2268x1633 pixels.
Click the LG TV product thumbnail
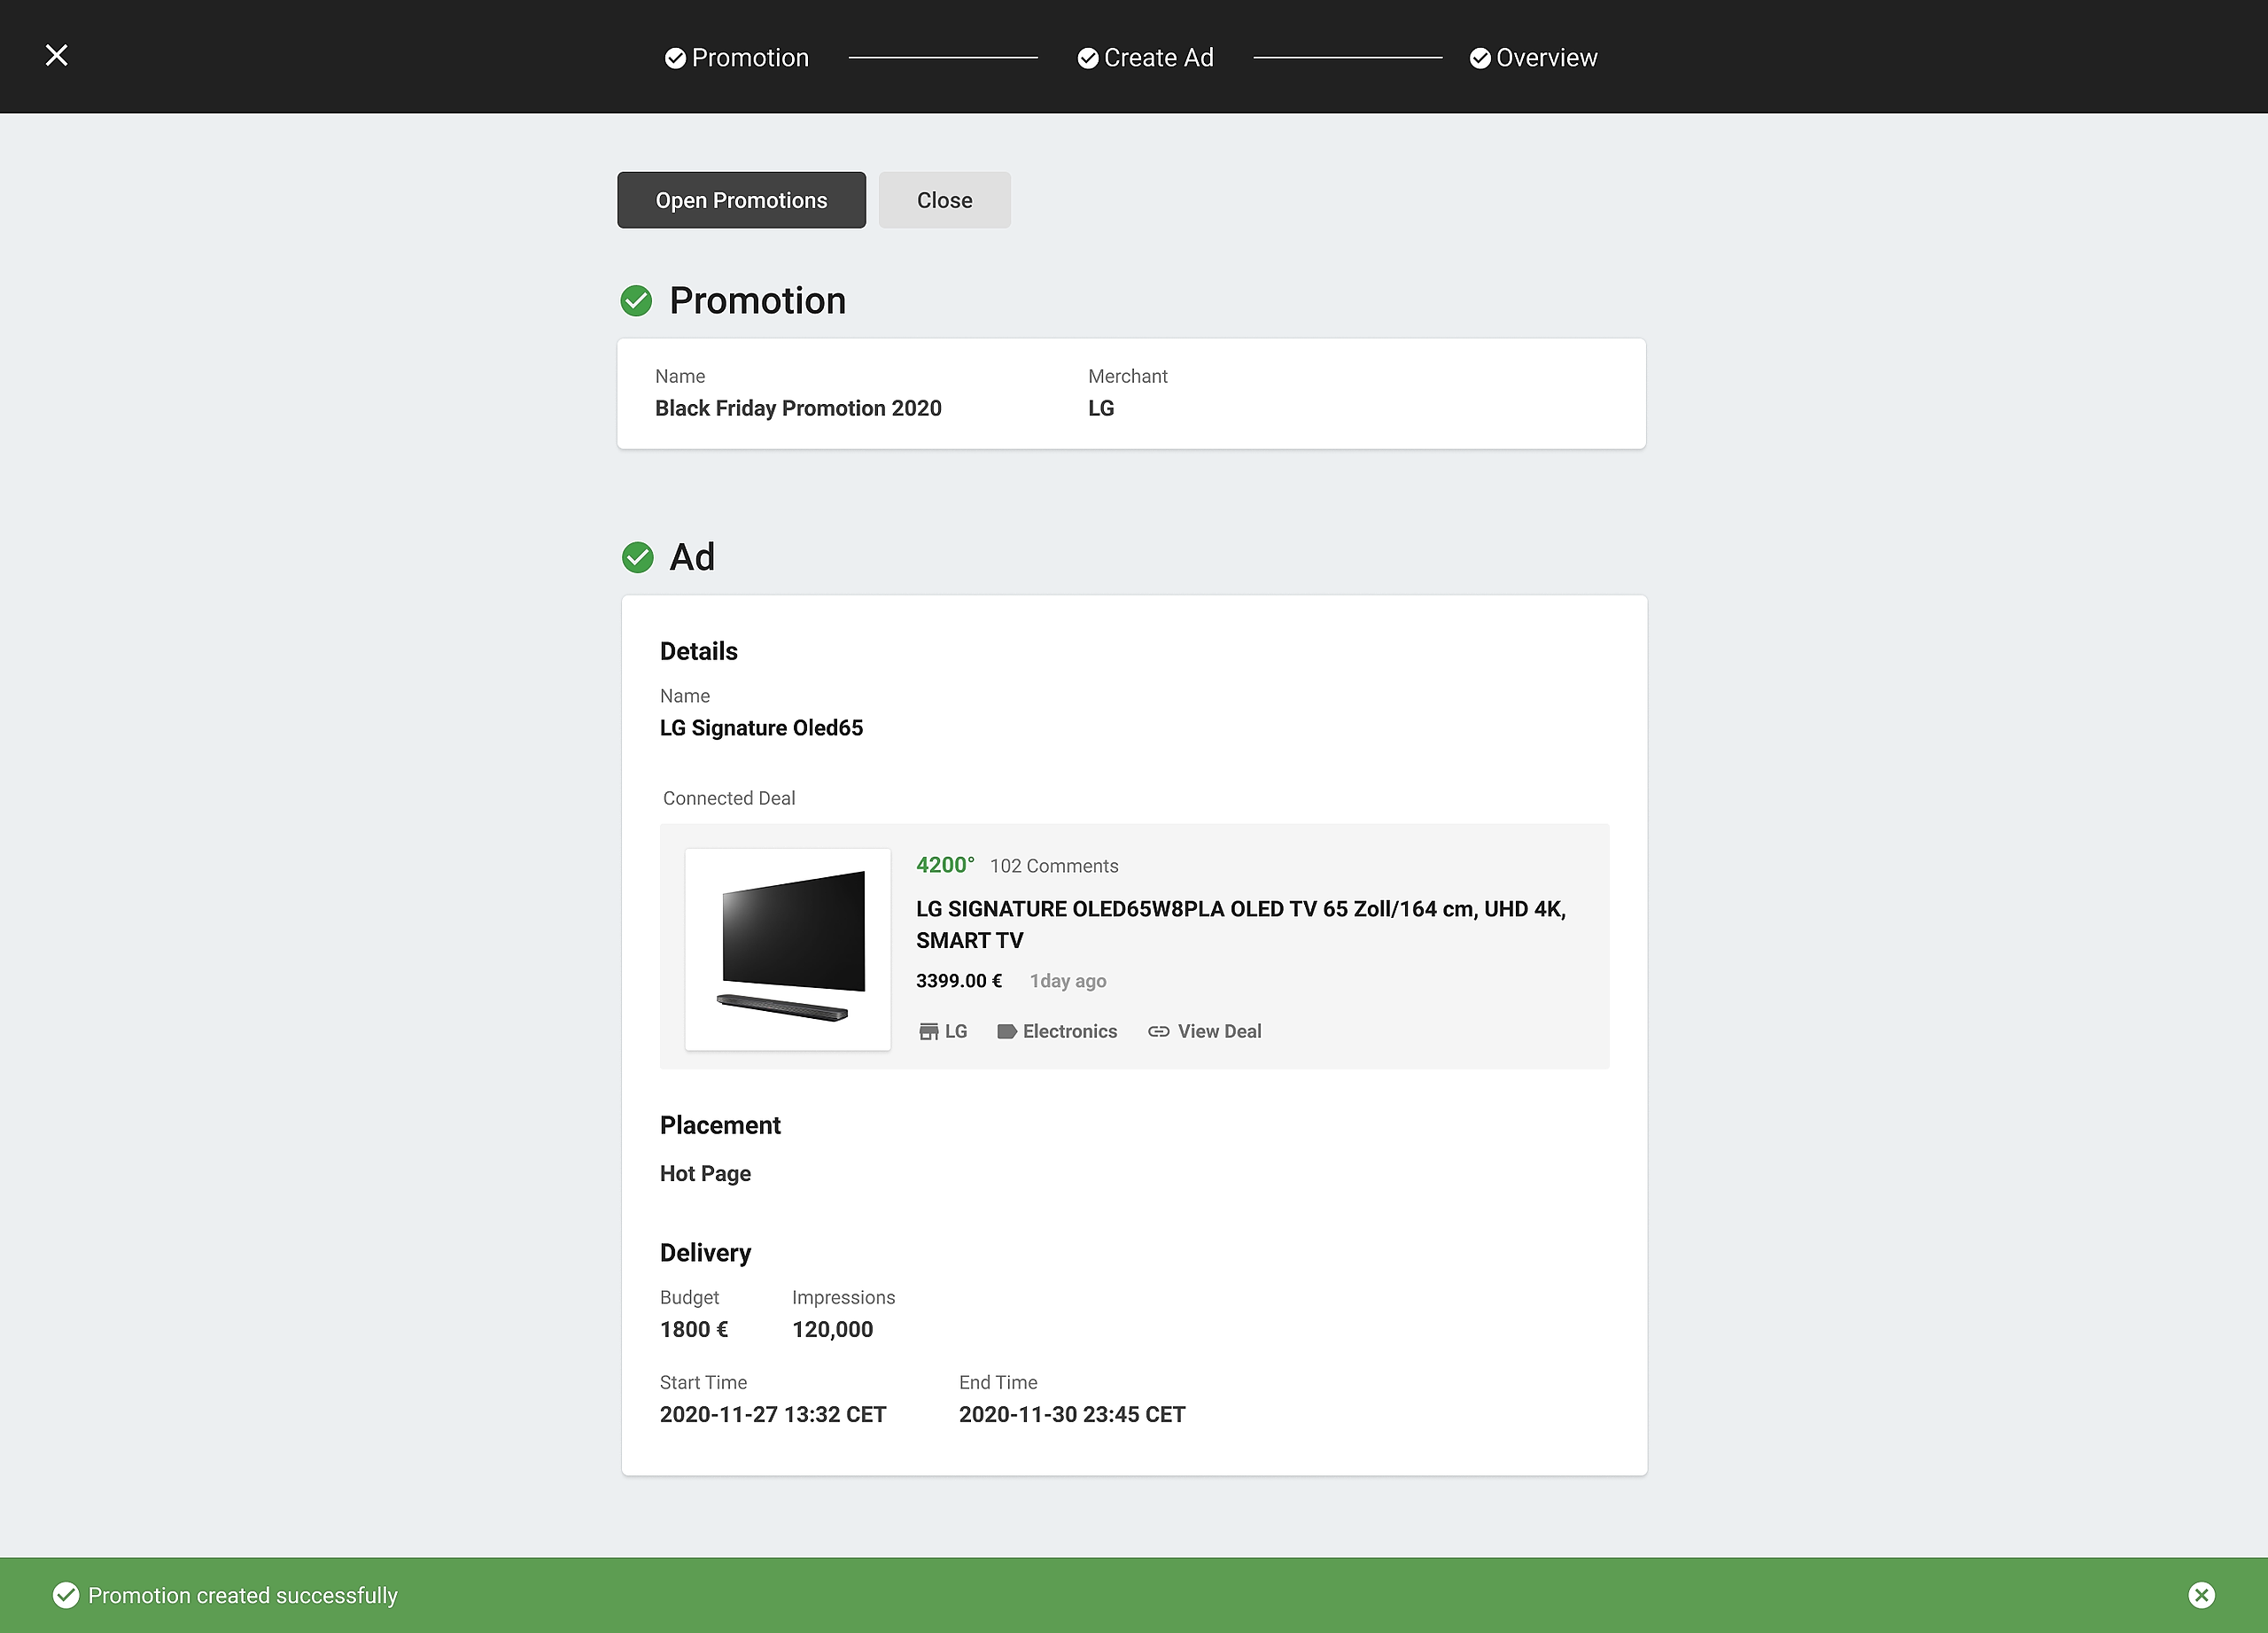point(788,949)
